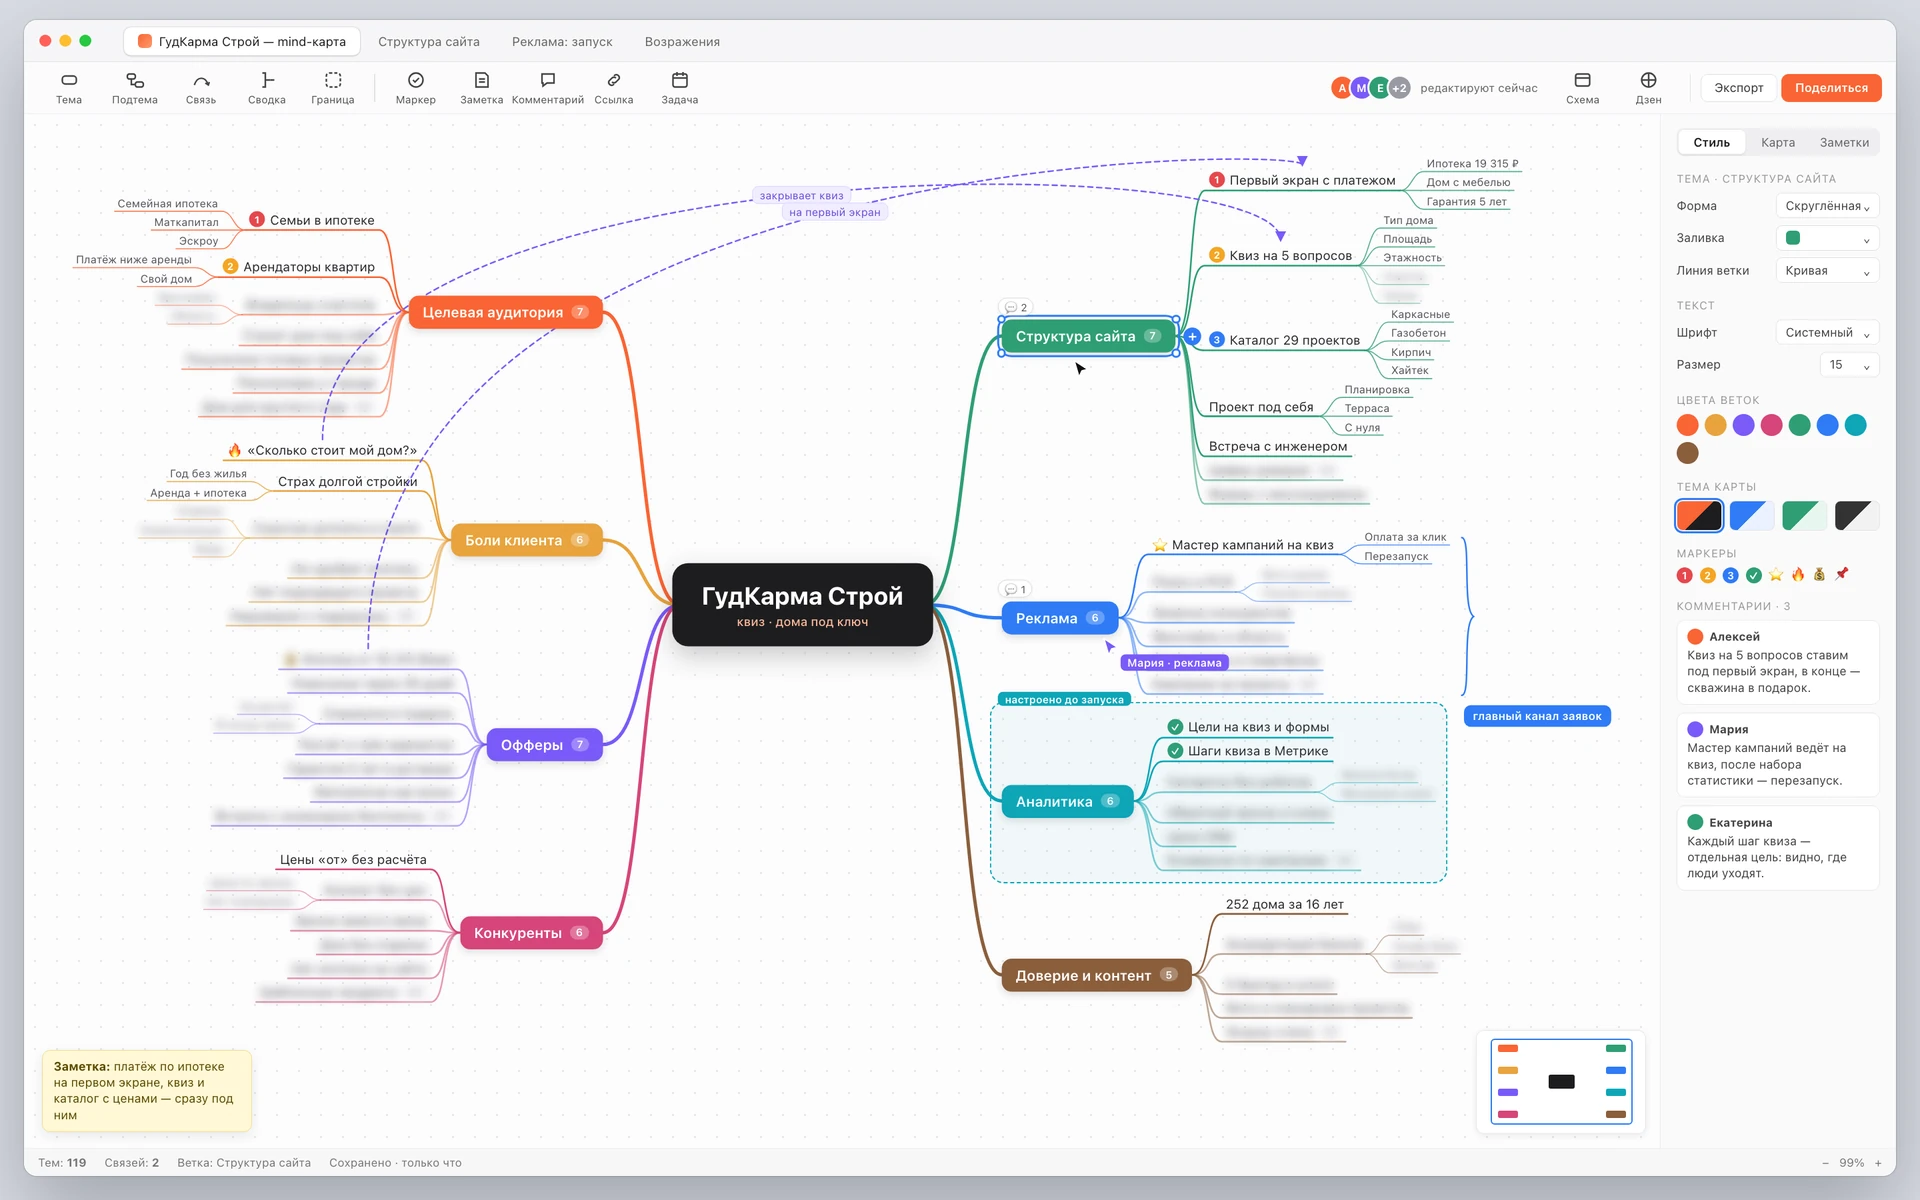
Task: Attach a Ссылка link
Action: [x=614, y=88]
